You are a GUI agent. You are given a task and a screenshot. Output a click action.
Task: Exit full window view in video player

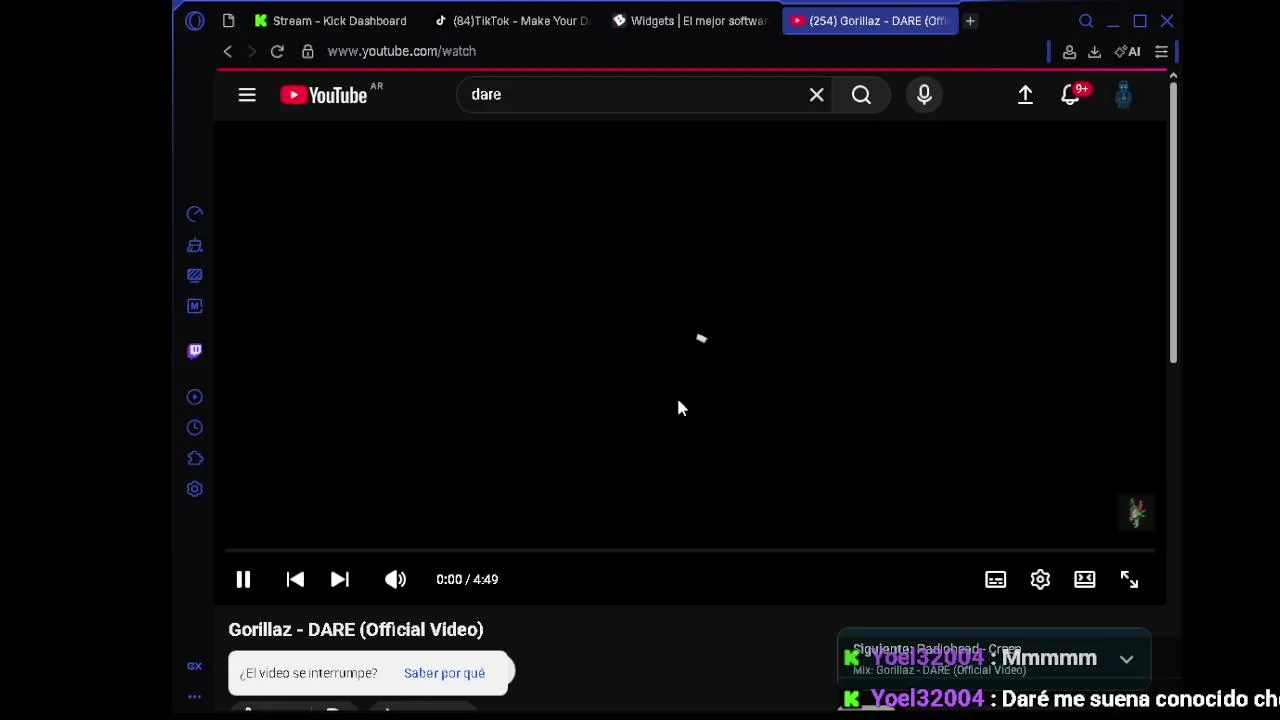point(1129,579)
